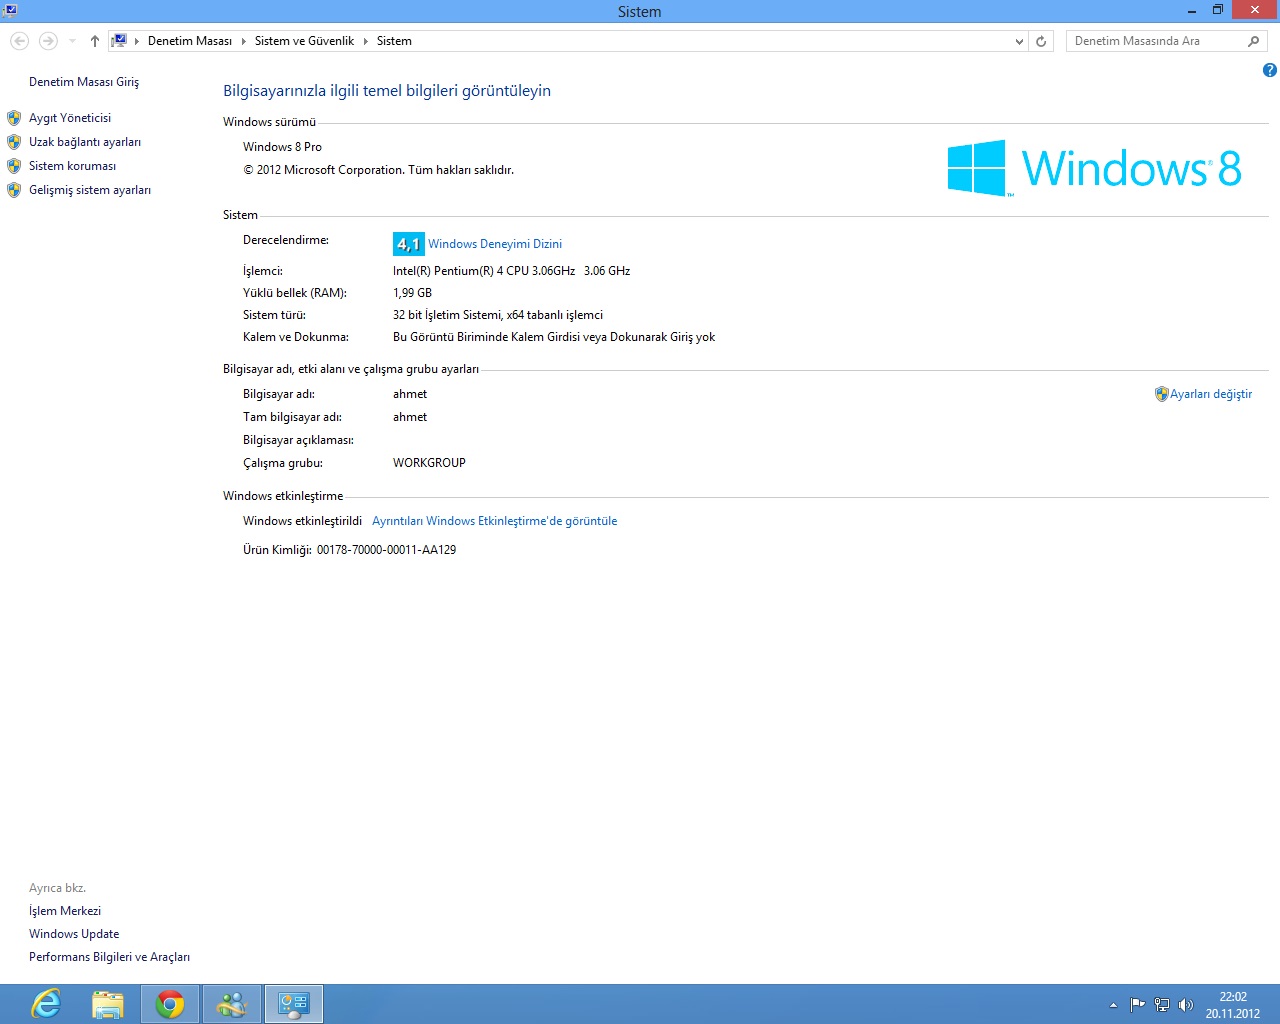Open Windows Deneyimi Dizini link
Image resolution: width=1280 pixels, height=1024 pixels.
tap(495, 244)
